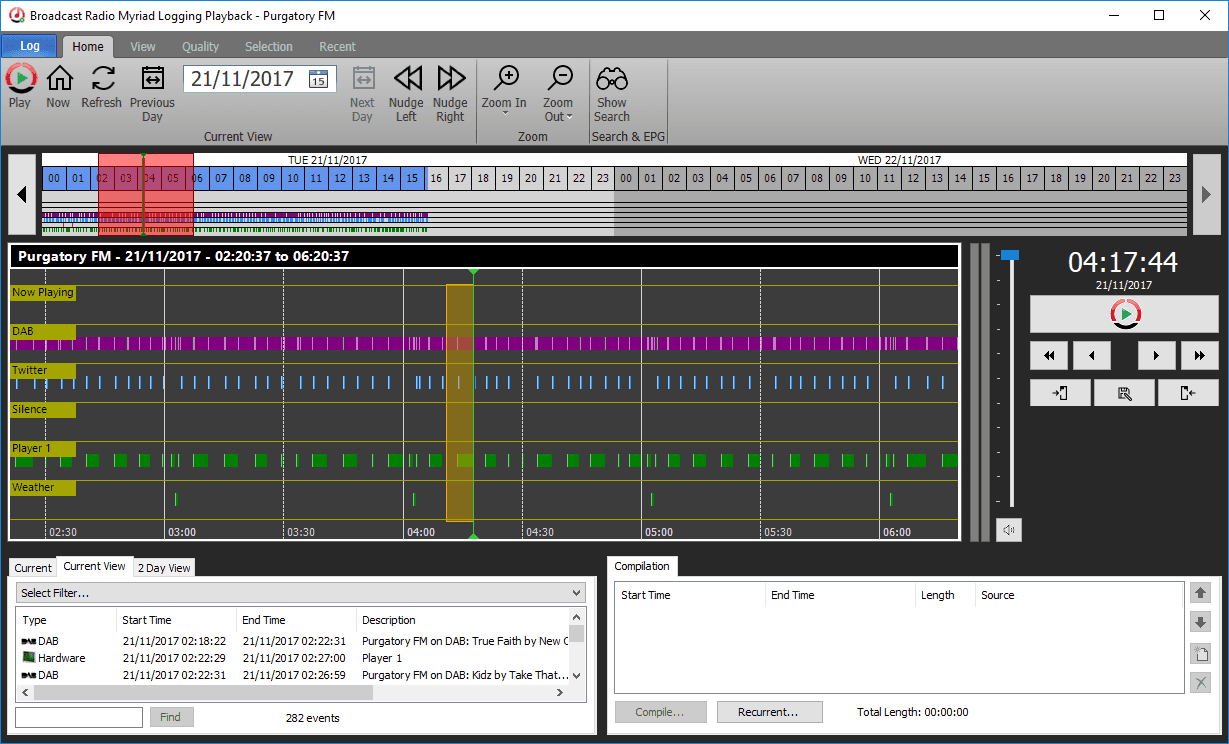Screen dimensions: 1229x744
Task: Open the Quality ribbon tab
Action: click(200, 46)
